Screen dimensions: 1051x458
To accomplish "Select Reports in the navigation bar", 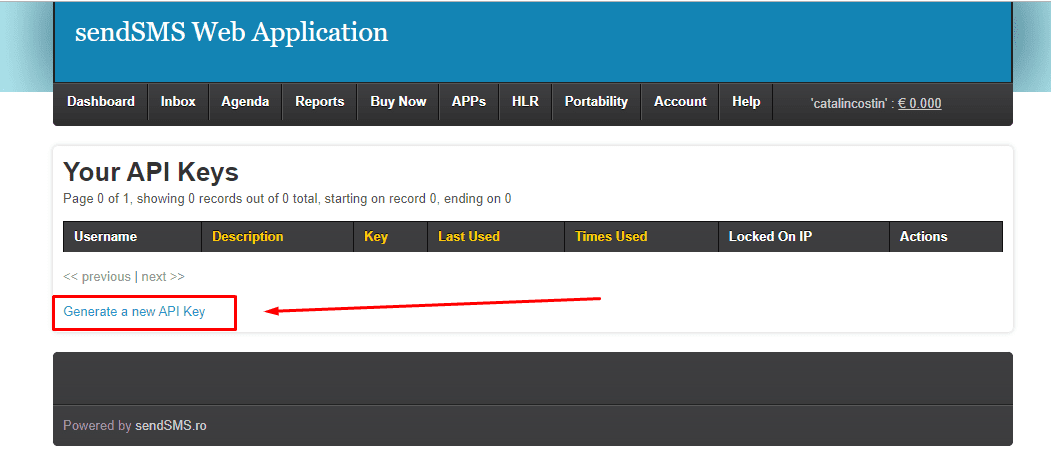I will 320,102.
